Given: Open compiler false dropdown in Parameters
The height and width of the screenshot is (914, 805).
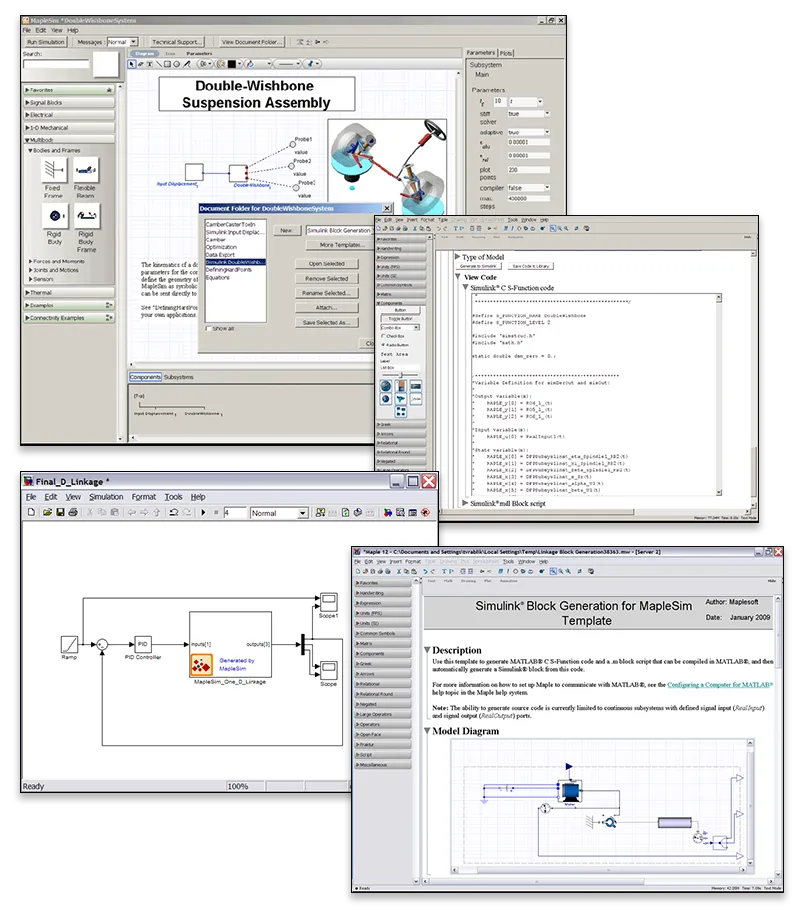Looking at the screenshot, I should tap(529, 188).
